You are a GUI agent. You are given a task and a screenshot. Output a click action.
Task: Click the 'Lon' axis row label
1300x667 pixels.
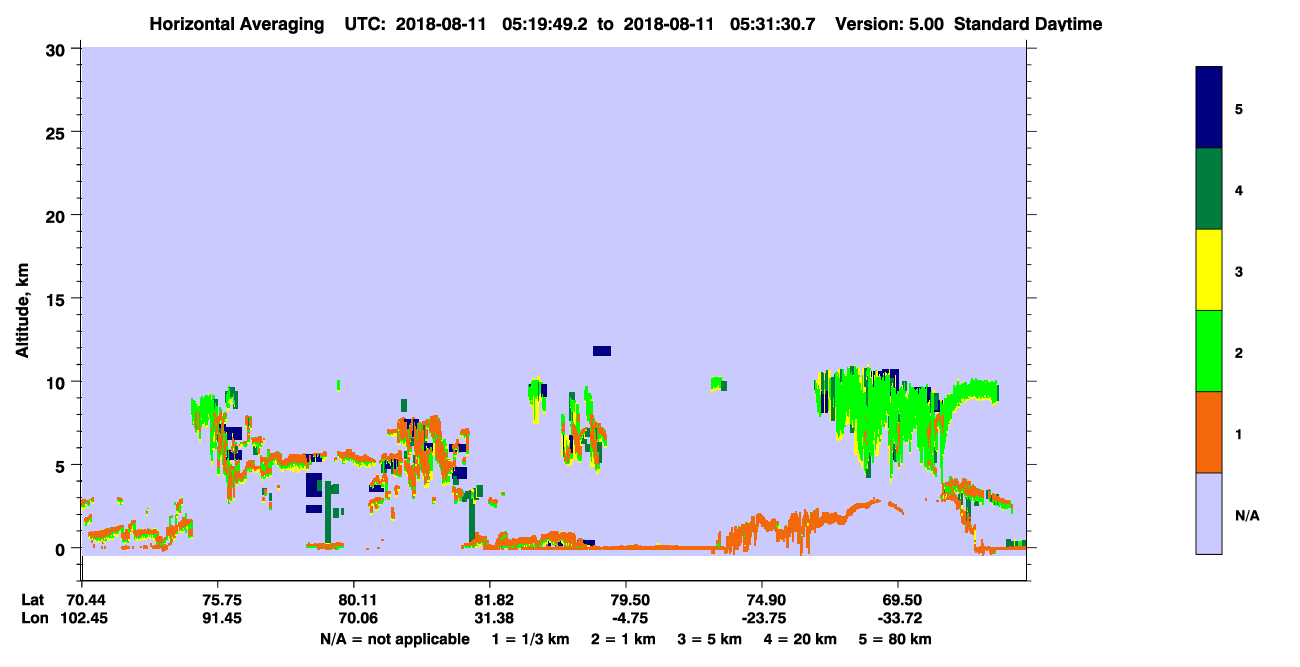(x=34, y=617)
